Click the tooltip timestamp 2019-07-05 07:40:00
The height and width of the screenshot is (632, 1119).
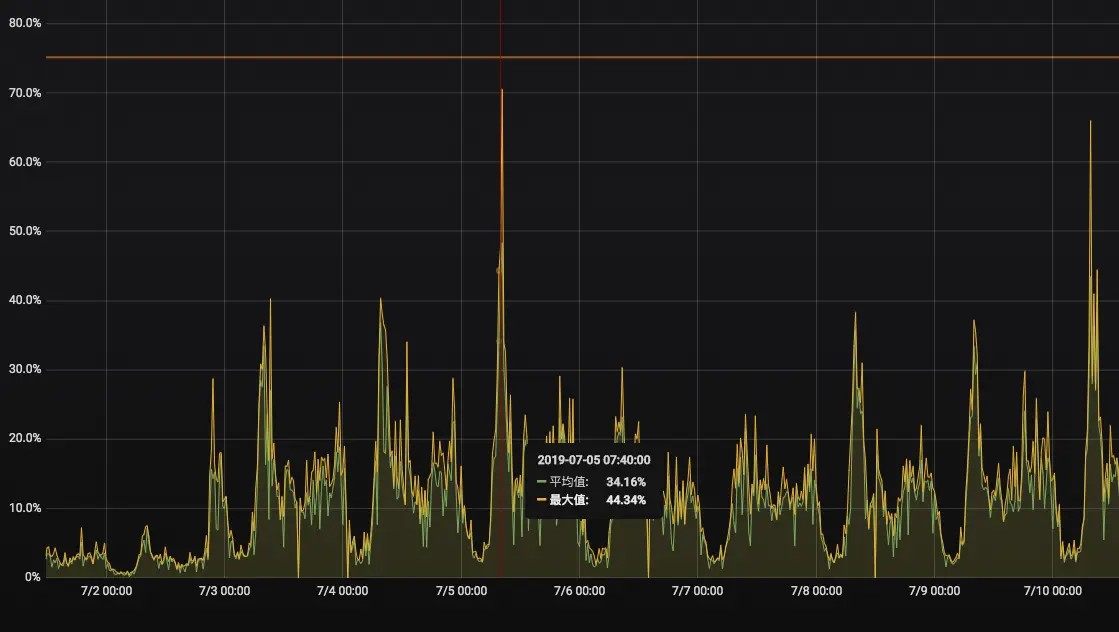(x=594, y=460)
